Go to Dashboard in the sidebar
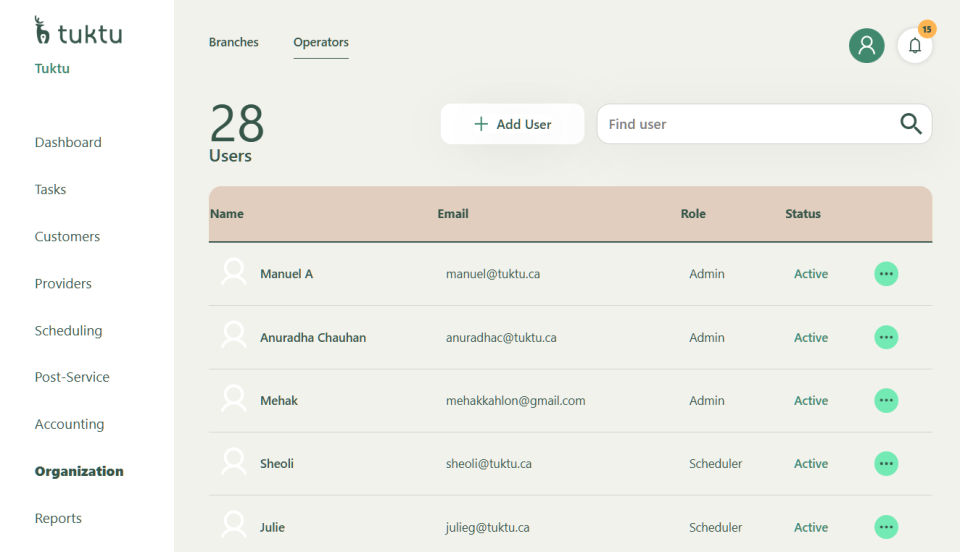960x552 pixels. tap(68, 142)
